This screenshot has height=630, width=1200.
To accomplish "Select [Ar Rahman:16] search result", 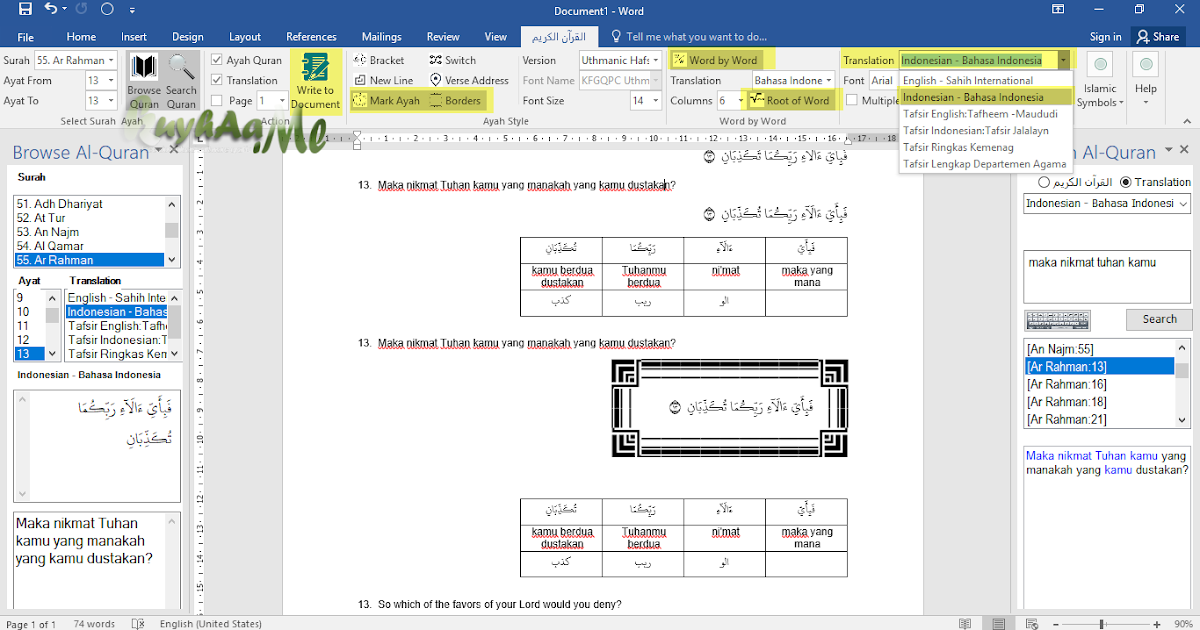I will 1099,384.
